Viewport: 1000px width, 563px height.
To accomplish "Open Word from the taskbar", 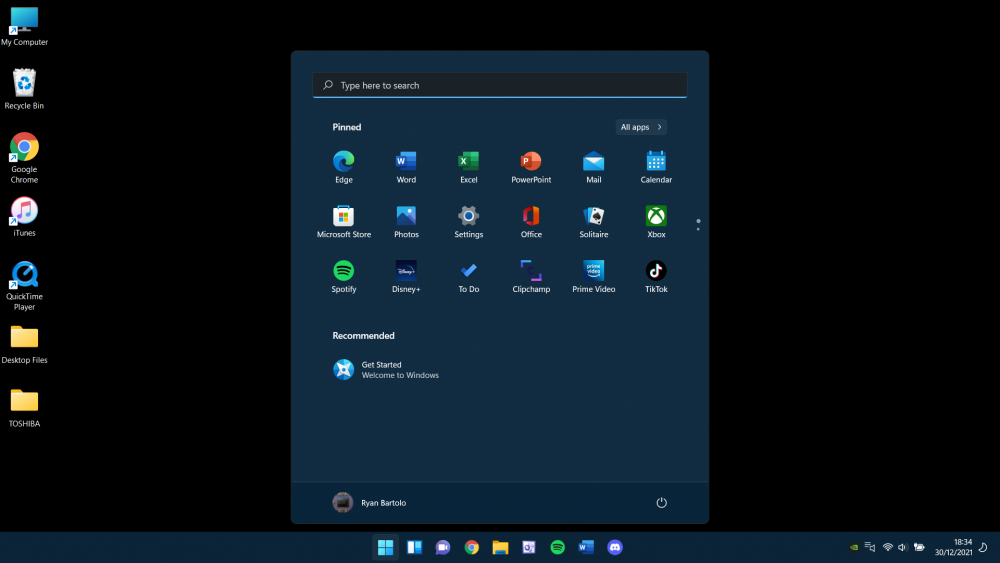I will click(586, 547).
